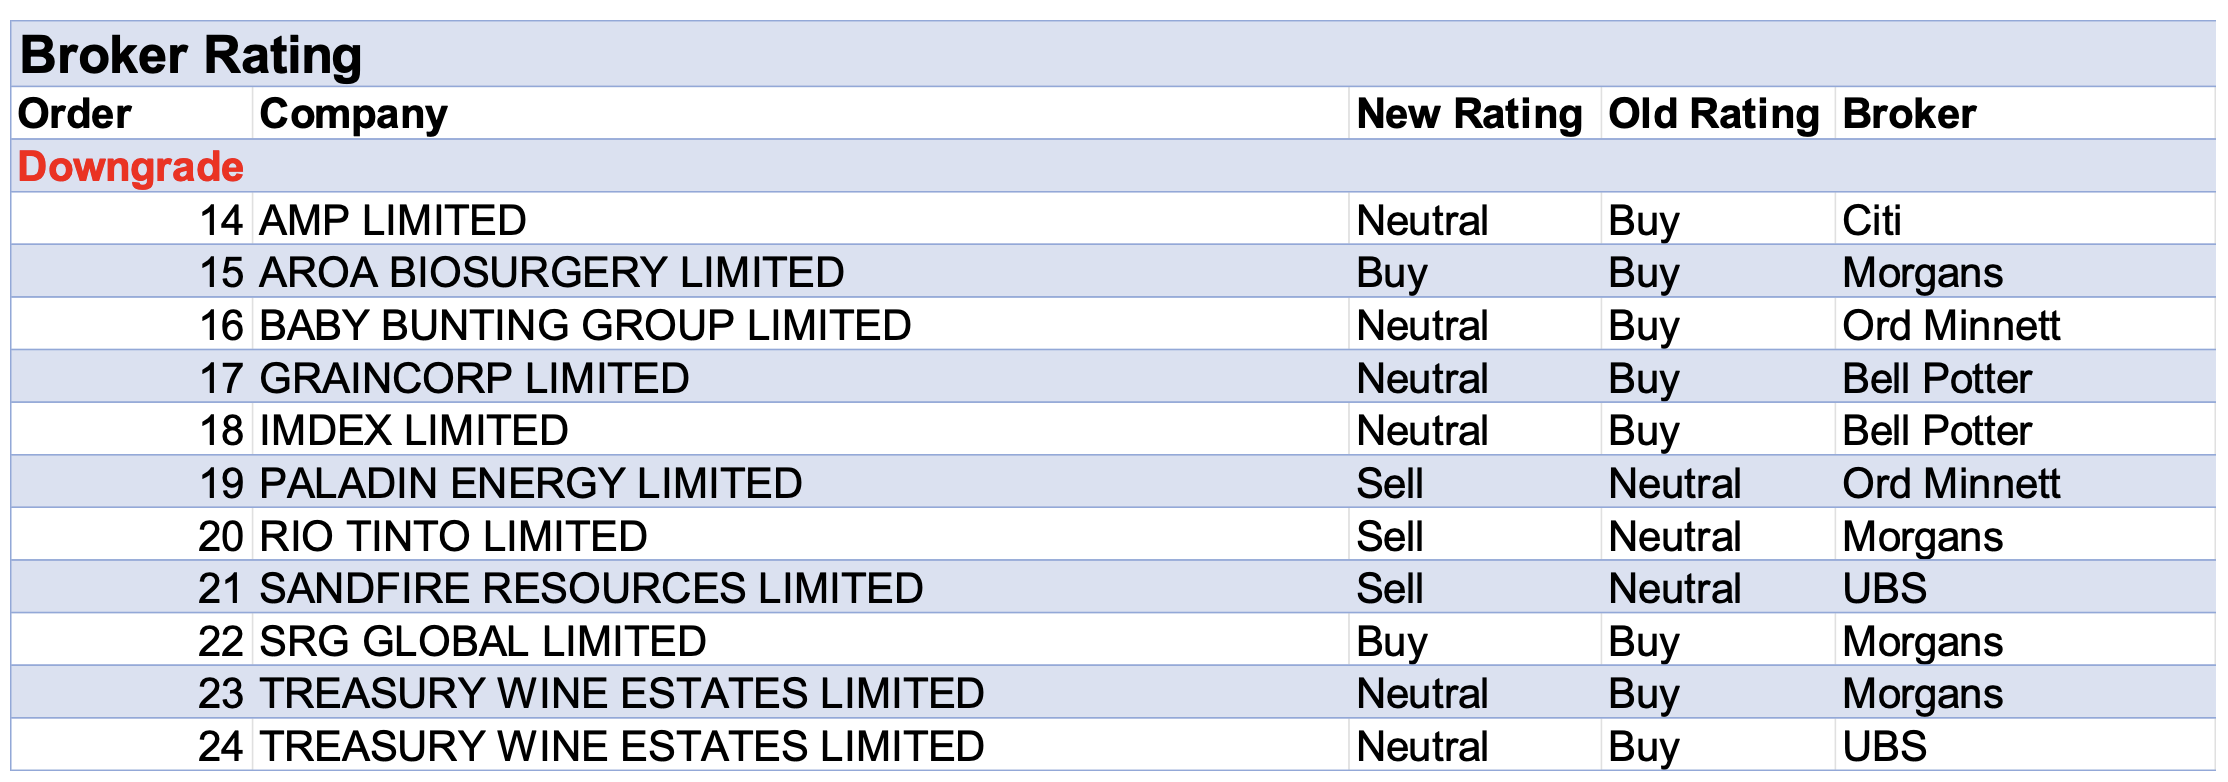Image resolution: width=2228 pixels, height=782 pixels.
Task: Select the BABY BUNTING GROUP LIMITED cell
Action: pyautogui.click(x=585, y=326)
